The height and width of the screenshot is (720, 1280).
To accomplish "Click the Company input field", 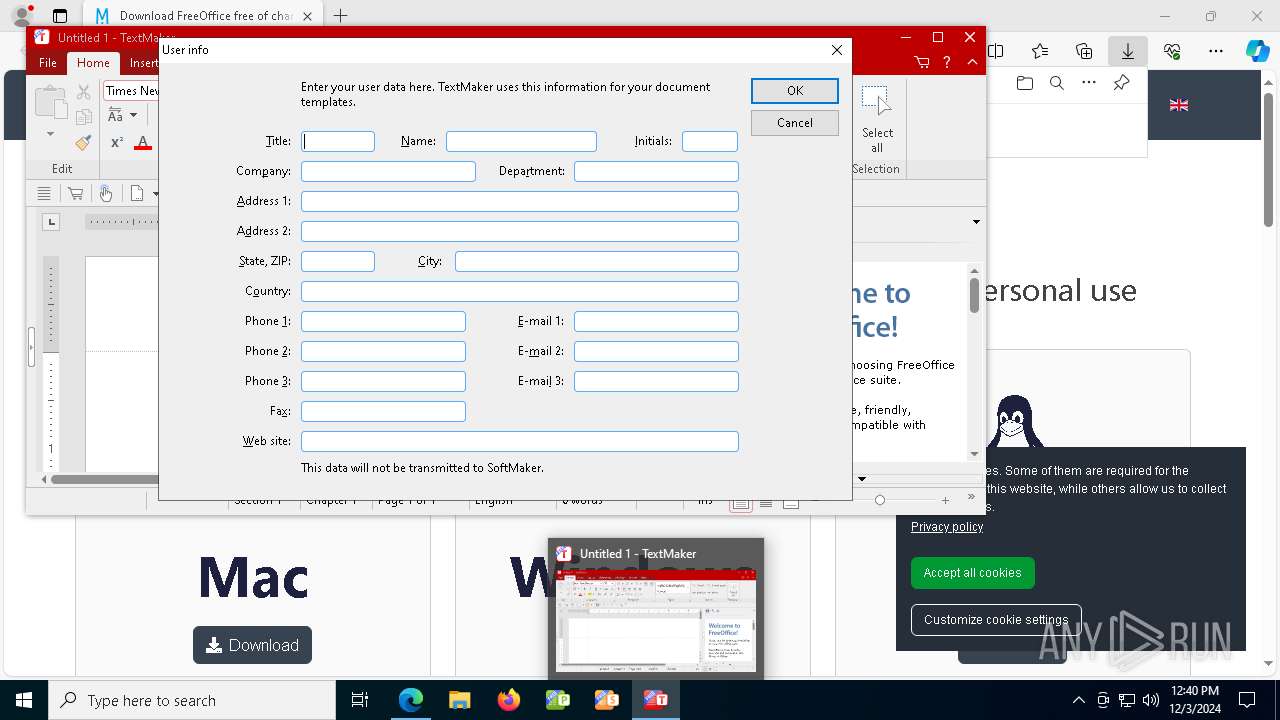I will coord(388,172).
